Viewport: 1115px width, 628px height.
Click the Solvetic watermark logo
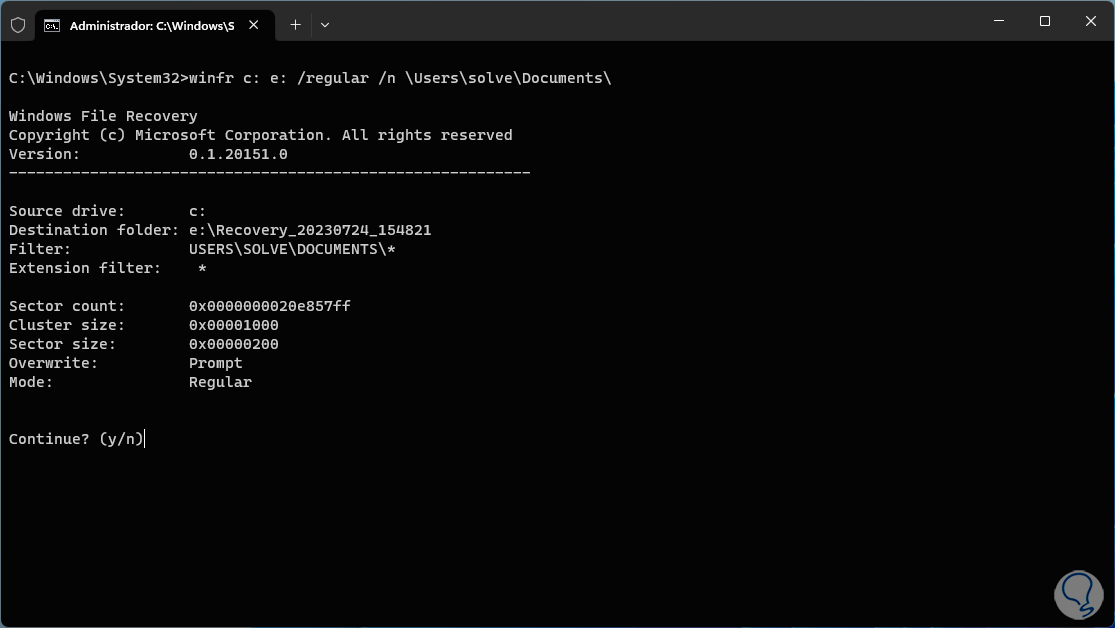[1078, 592]
